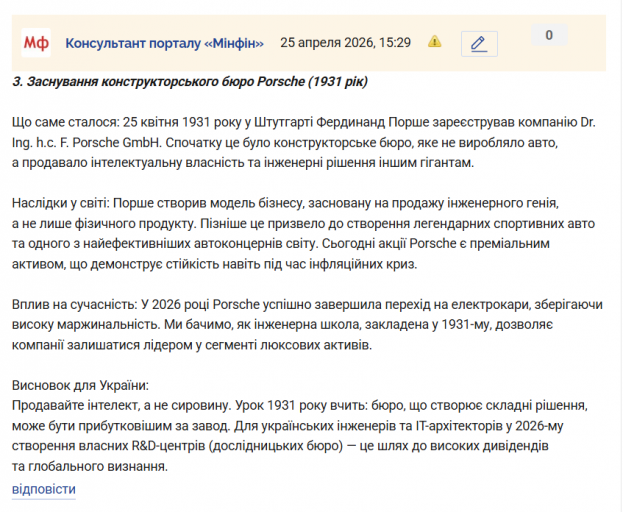Click the text «Висновок для України:»
Screen dimensions: 623x512
[80, 385]
